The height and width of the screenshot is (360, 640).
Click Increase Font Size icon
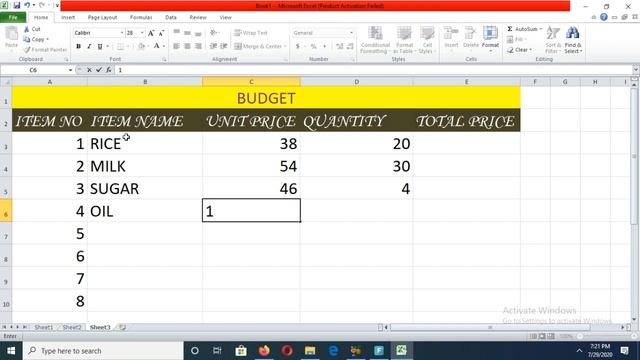click(151, 33)
